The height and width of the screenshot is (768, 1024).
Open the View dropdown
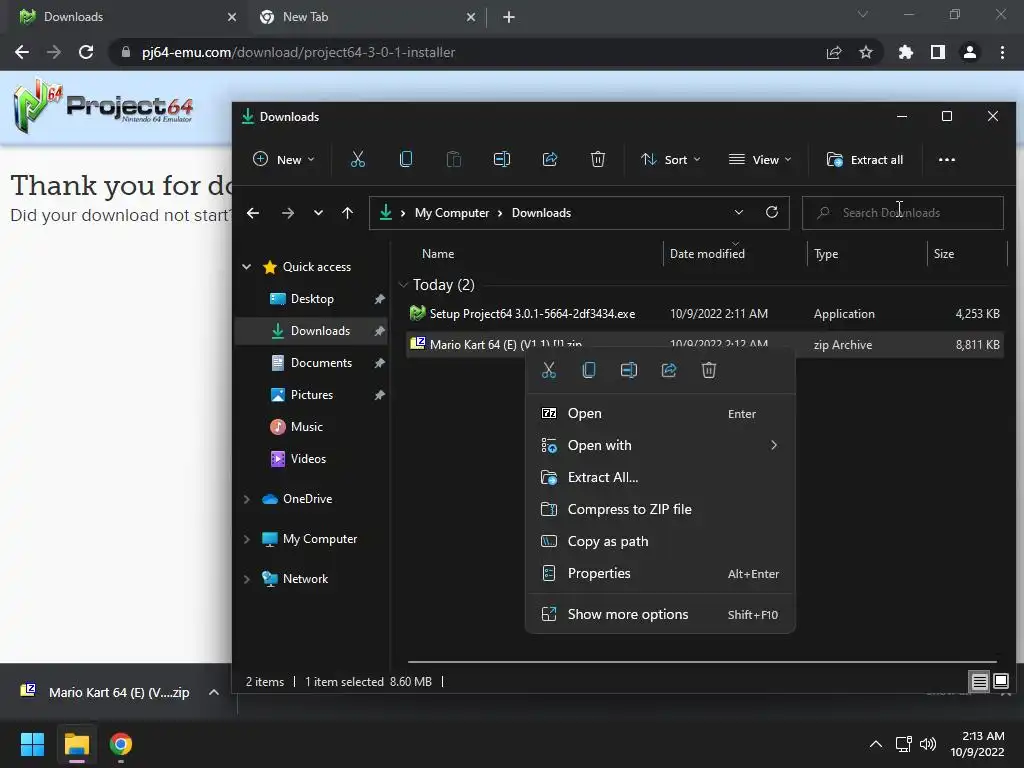[760, 159]
